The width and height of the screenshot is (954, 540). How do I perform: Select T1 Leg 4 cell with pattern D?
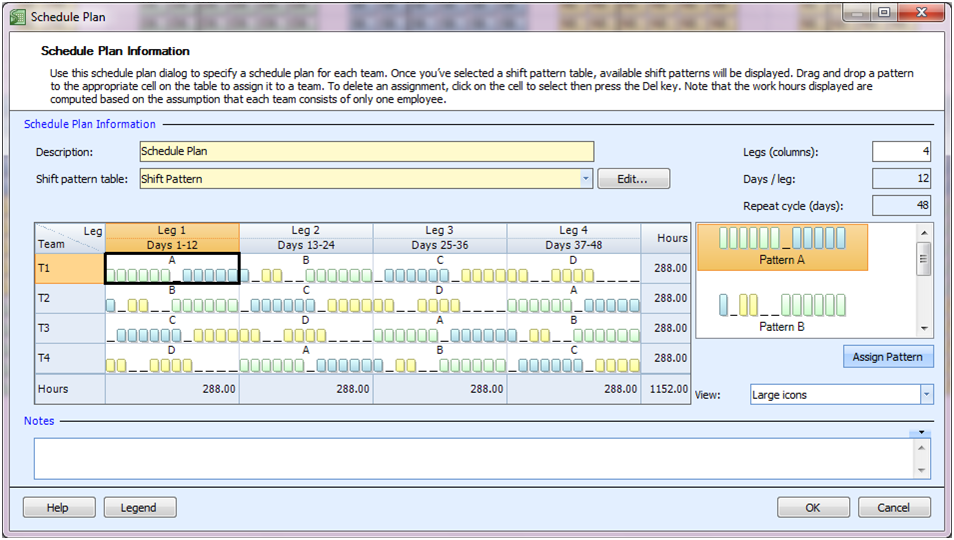(574, 268)
